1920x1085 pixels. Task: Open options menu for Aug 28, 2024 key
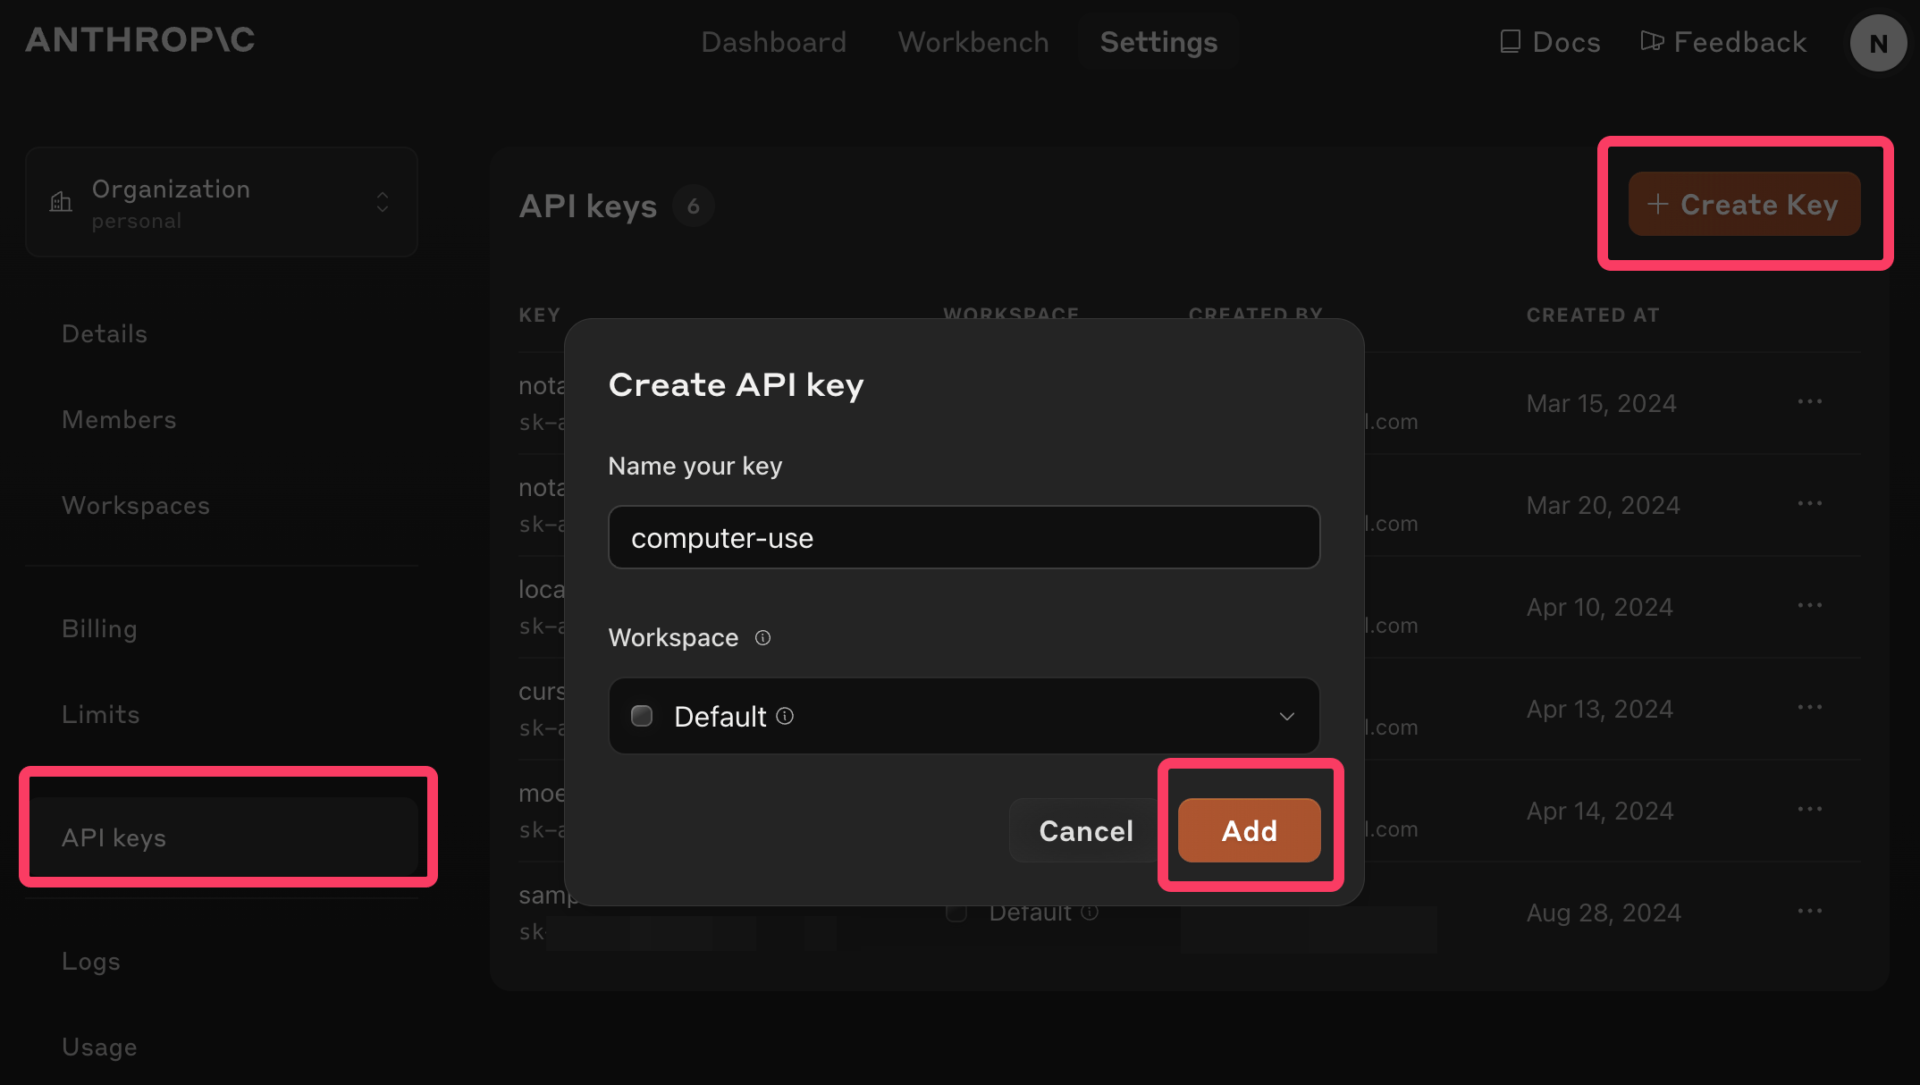pyautogui.click(x=1809, y=911)
